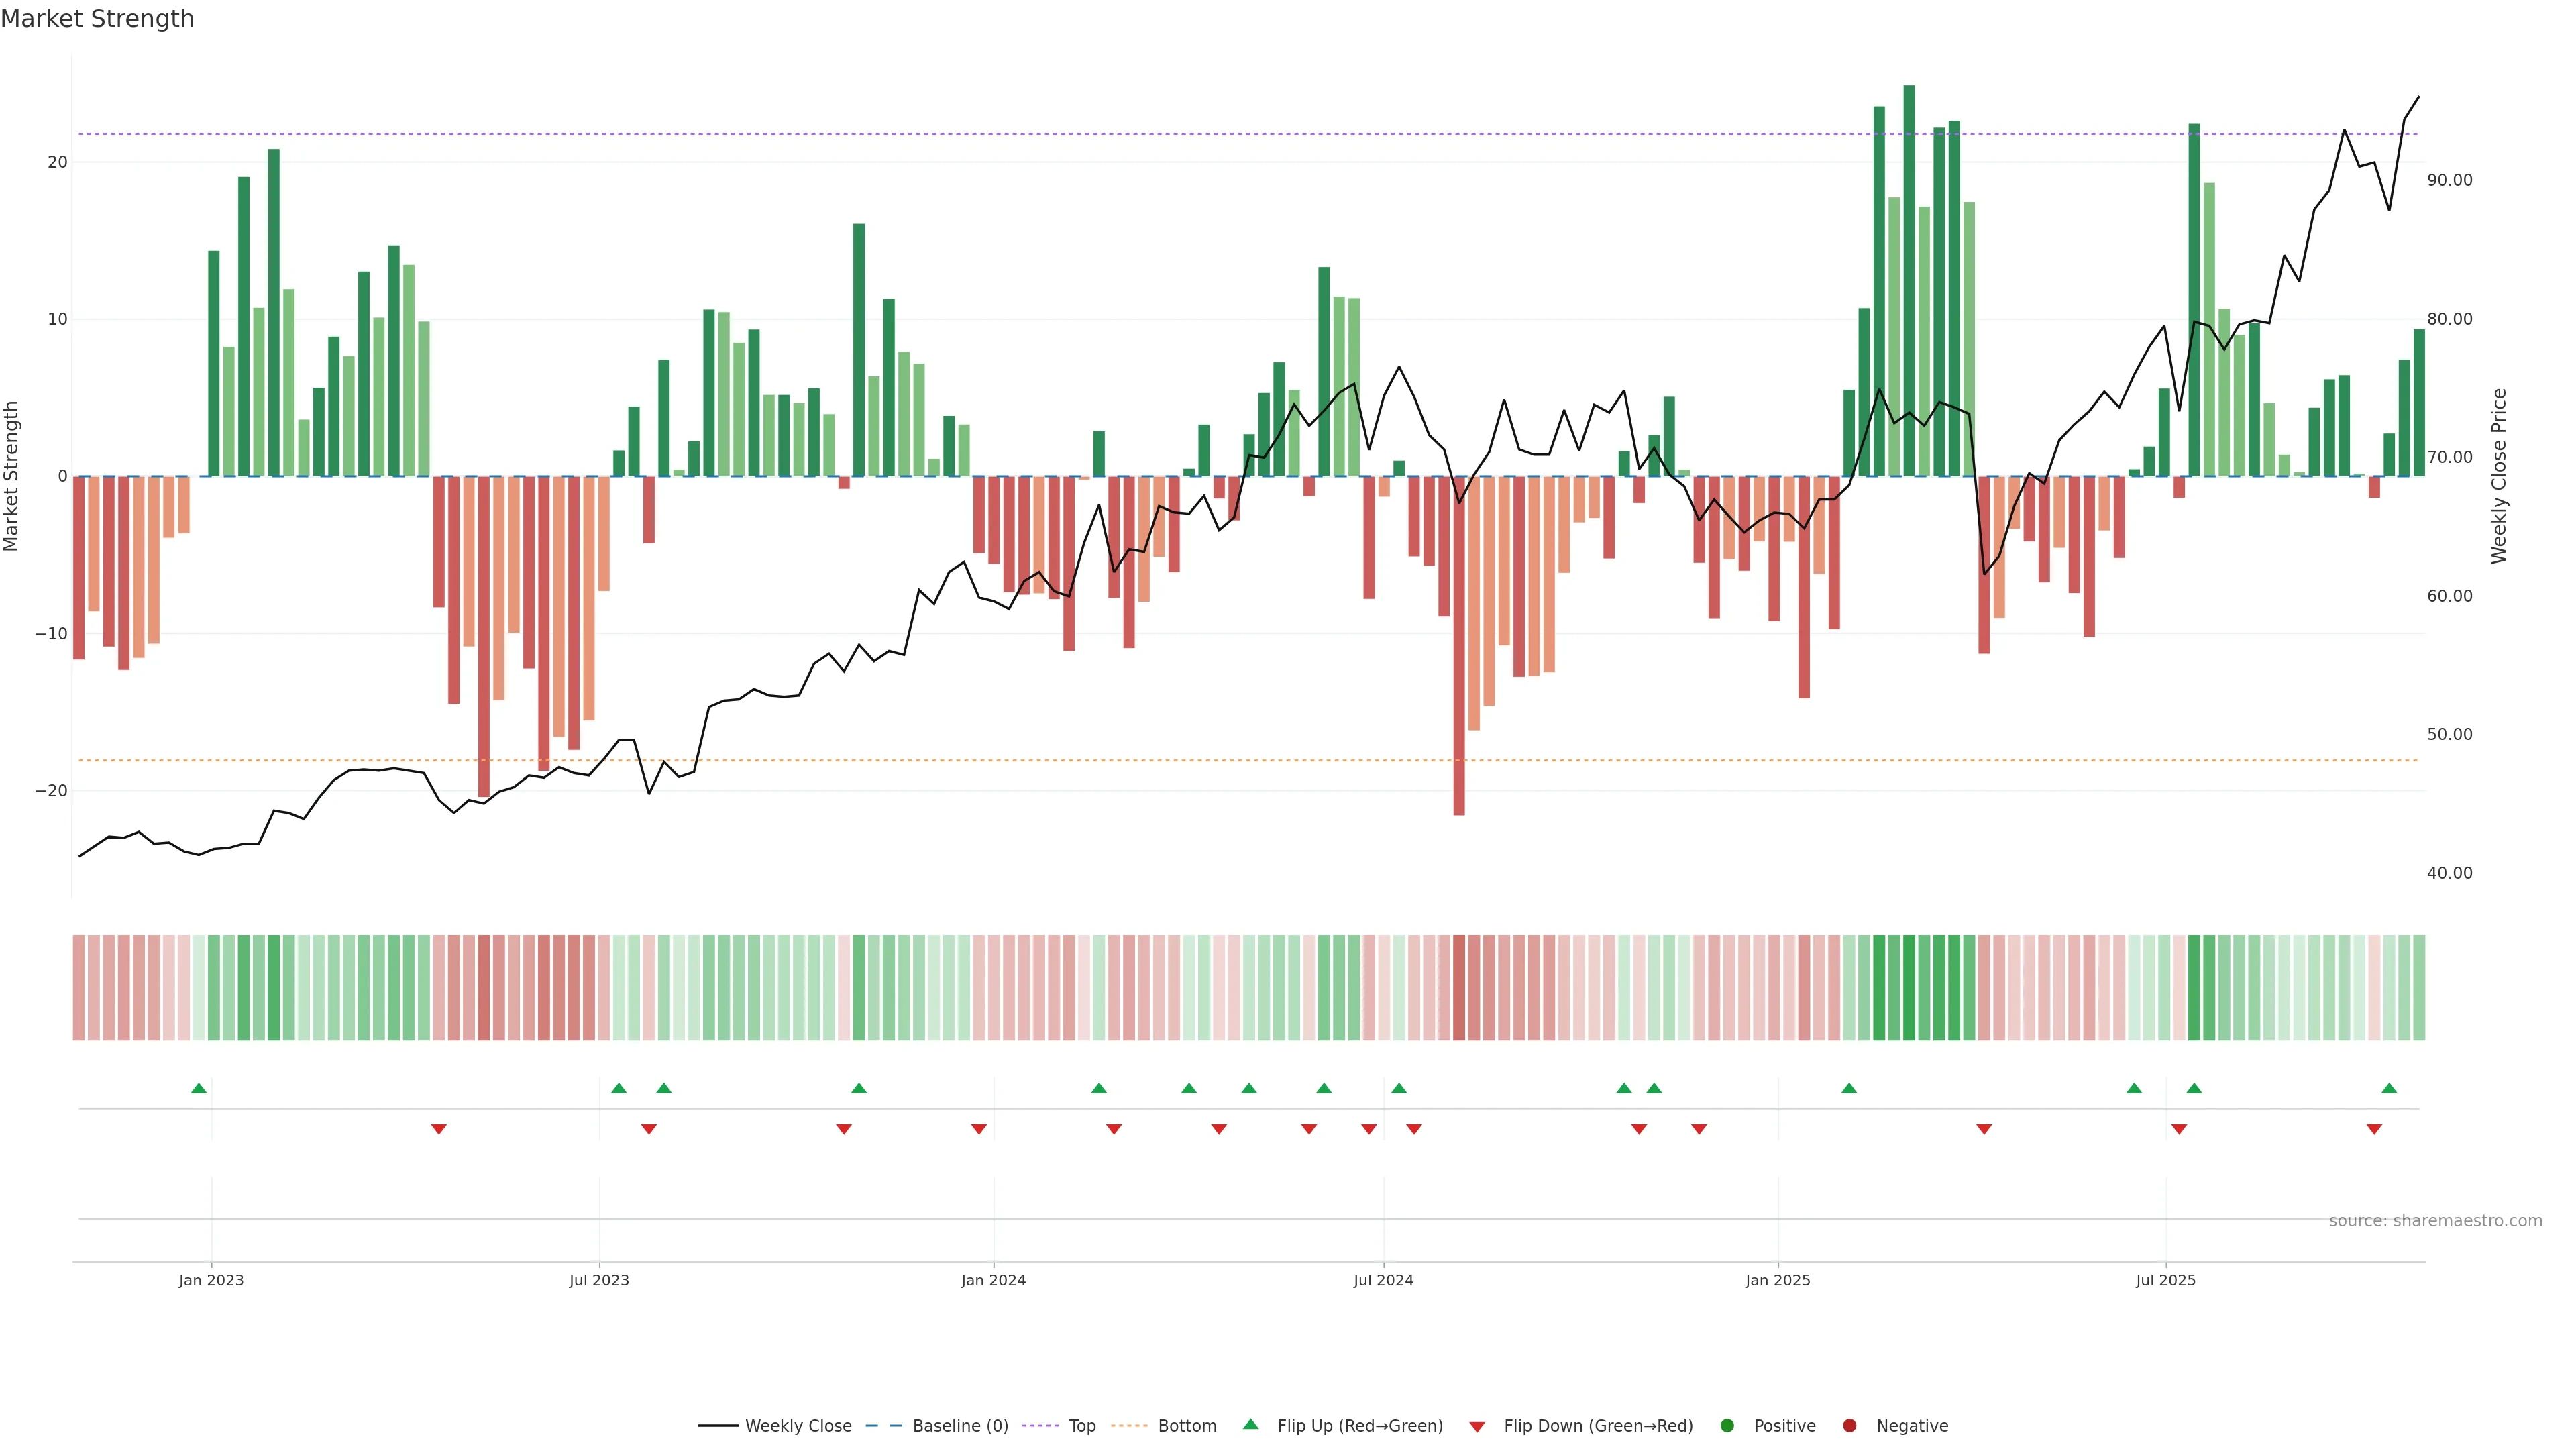Click Flip Down red triangle legend icon
Viewport: 2576px width, 1449px height.
[x=1477, y=1427]
